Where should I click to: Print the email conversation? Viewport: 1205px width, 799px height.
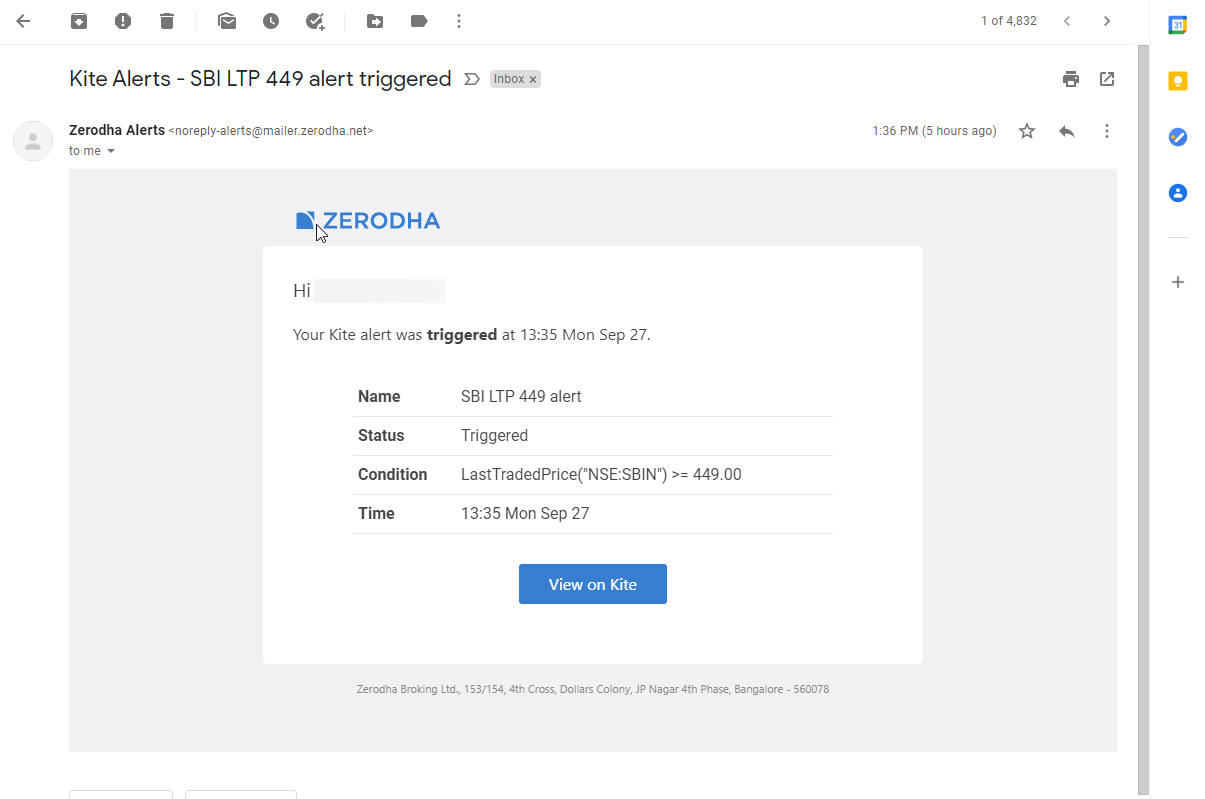1071,79
